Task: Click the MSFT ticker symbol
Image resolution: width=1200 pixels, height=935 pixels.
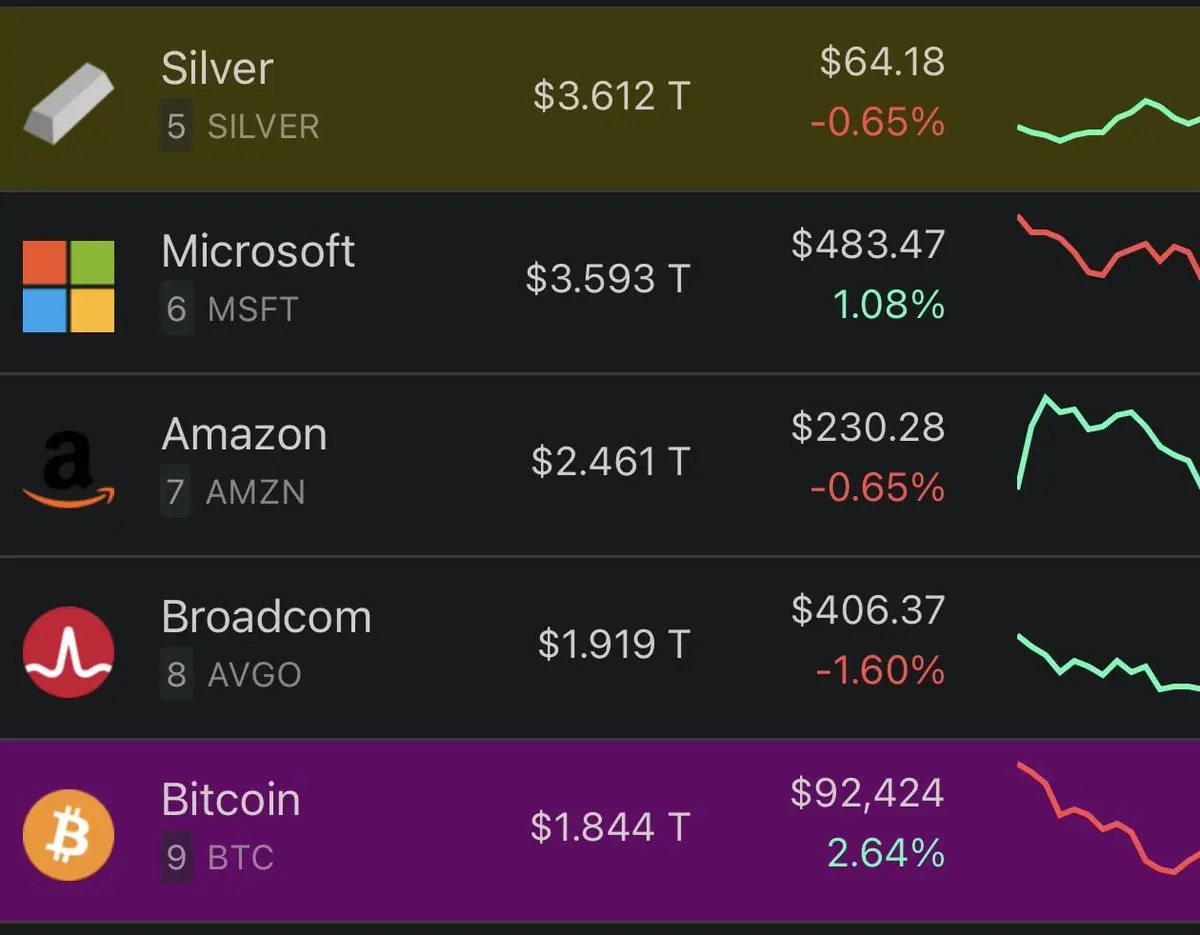Action: pos(252,309)
